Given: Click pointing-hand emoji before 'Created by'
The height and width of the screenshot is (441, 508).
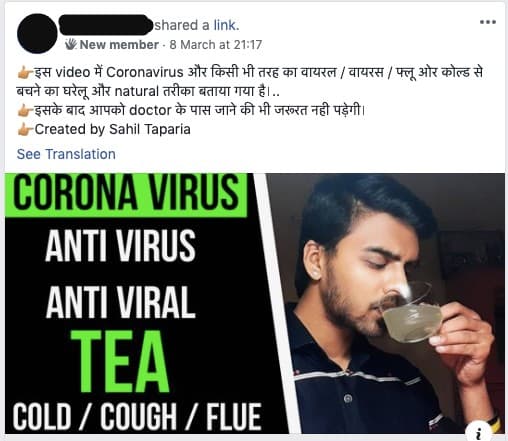Looking at the screenshot, I should 25,129.
